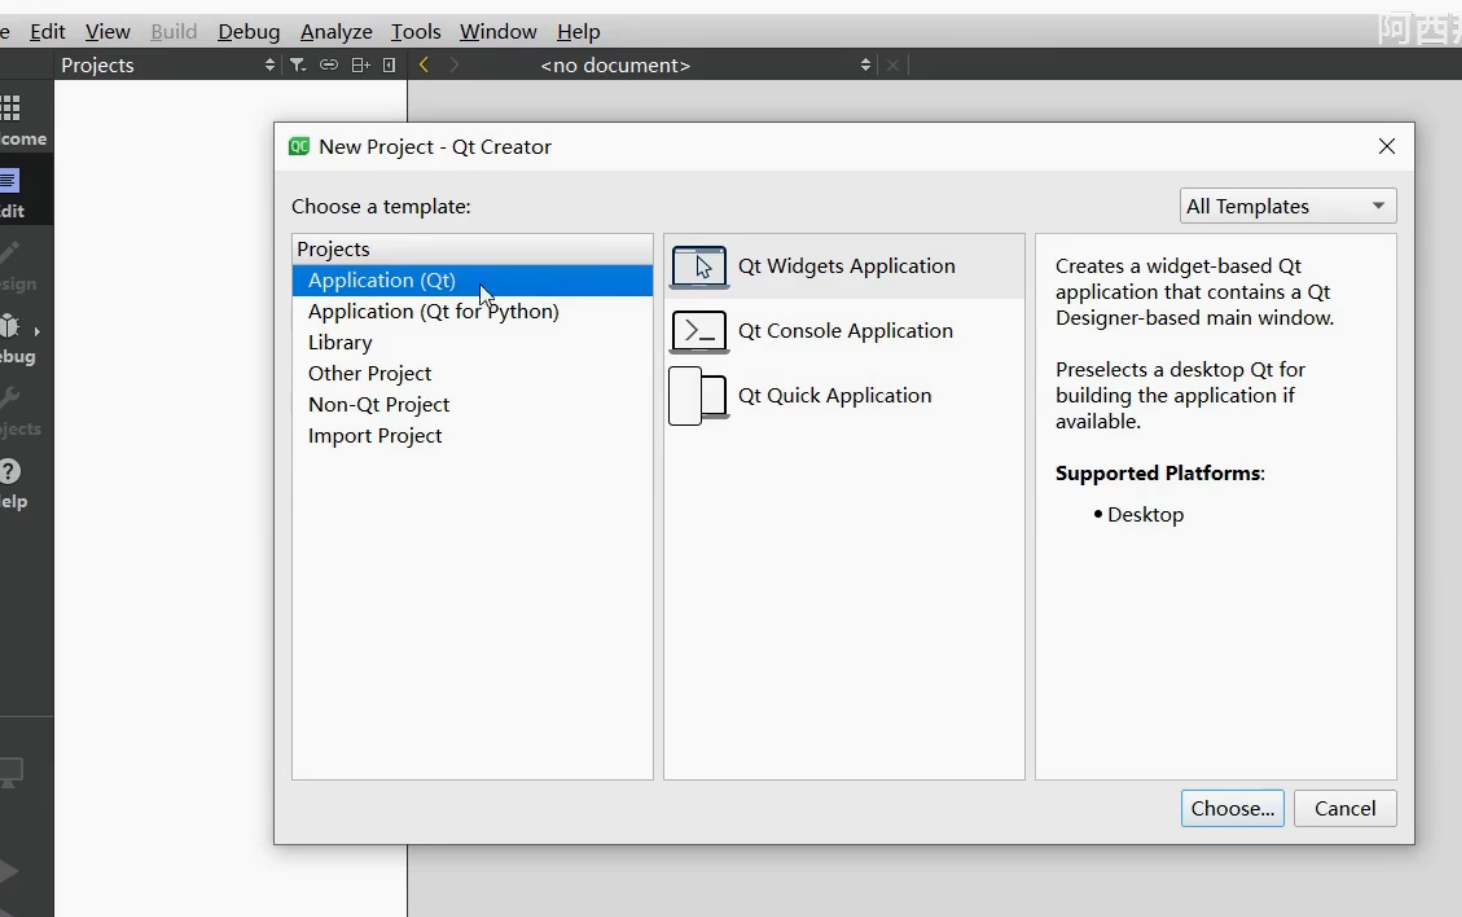Viewport: 1462px width, 917px height.
Task: Open the All Templates dropdown
Action: (x=1287, y=206)
